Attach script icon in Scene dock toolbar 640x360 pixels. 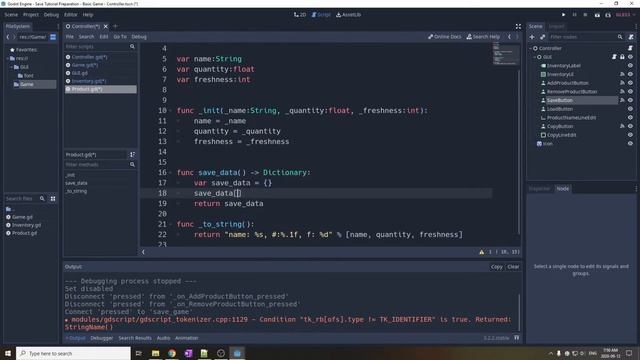click(631, 37)
